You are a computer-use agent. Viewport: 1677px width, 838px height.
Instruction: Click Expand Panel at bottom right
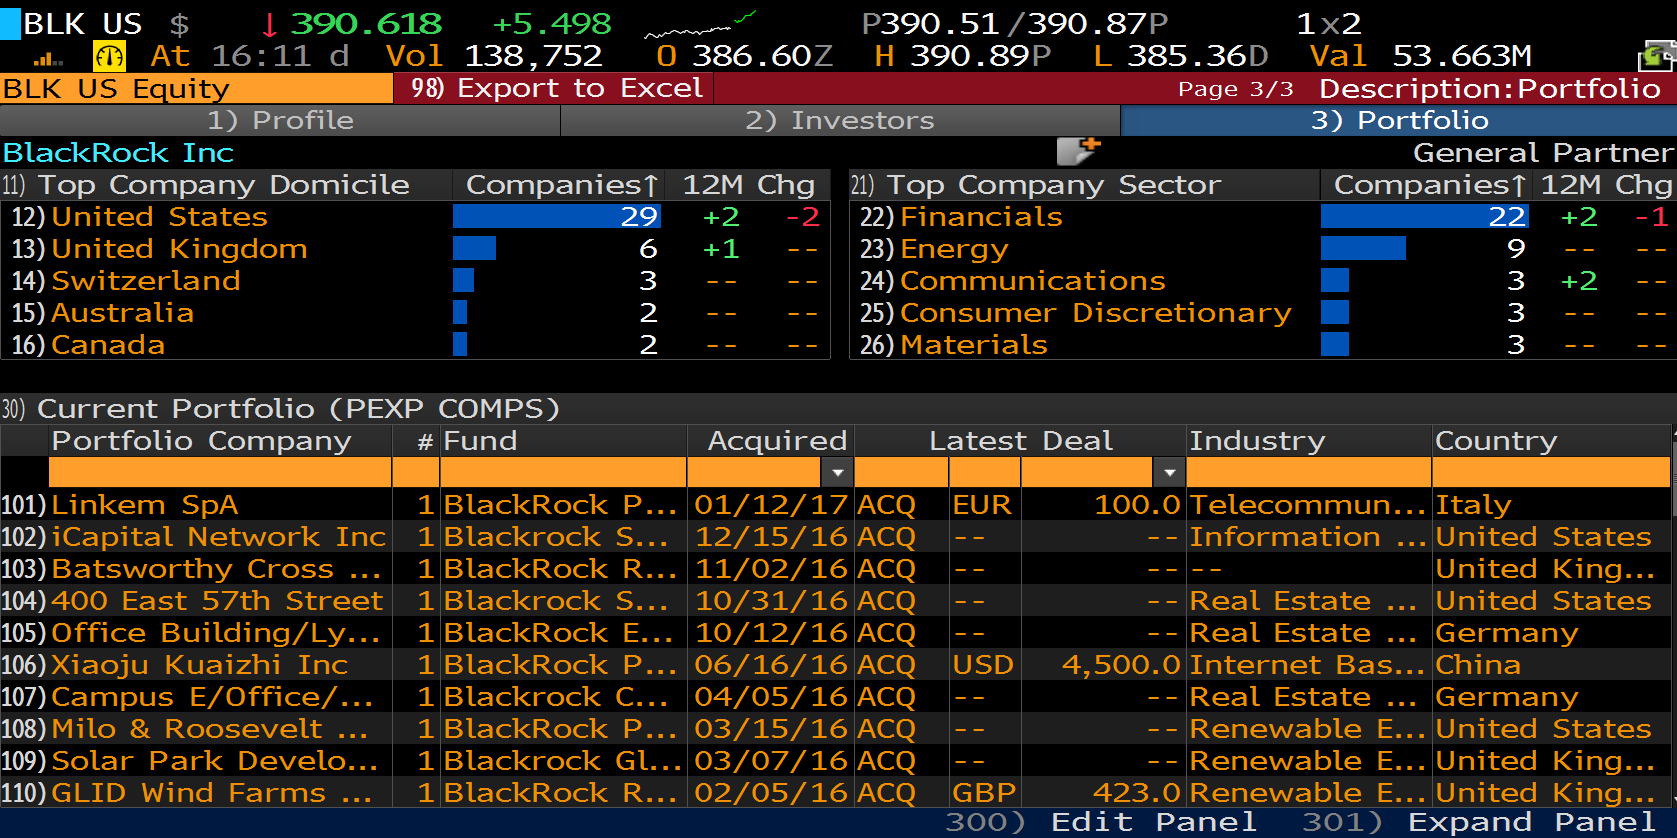[1529, 822]
